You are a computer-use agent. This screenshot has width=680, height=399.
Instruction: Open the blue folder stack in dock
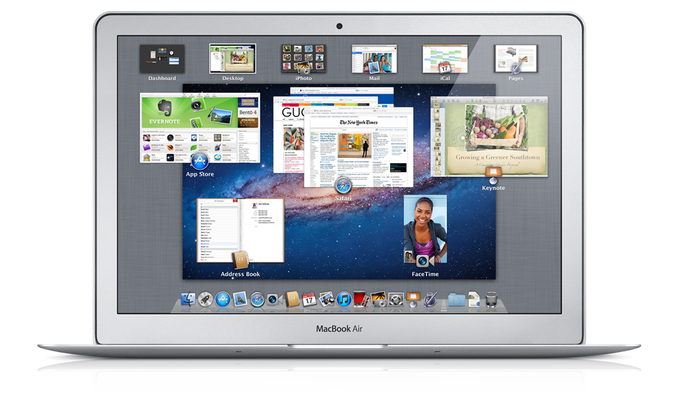point(456,299)
